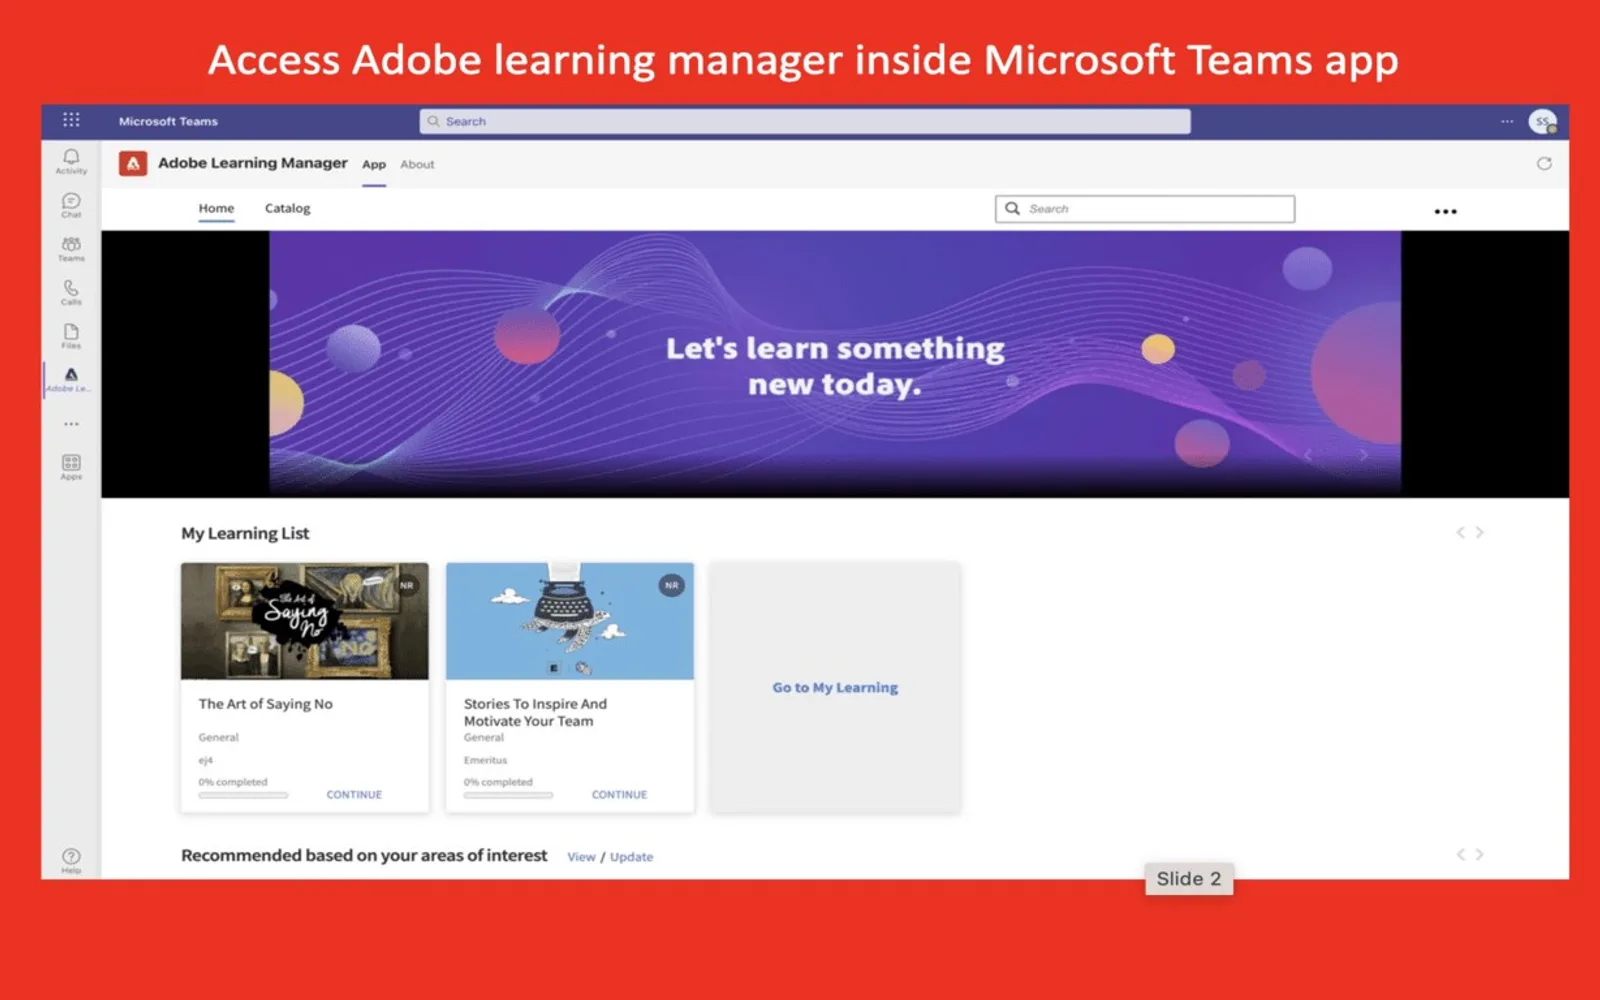Continue Stories To Inspire course
This screenshot has width=1600, height=1000.
click(x=619, y=794)
